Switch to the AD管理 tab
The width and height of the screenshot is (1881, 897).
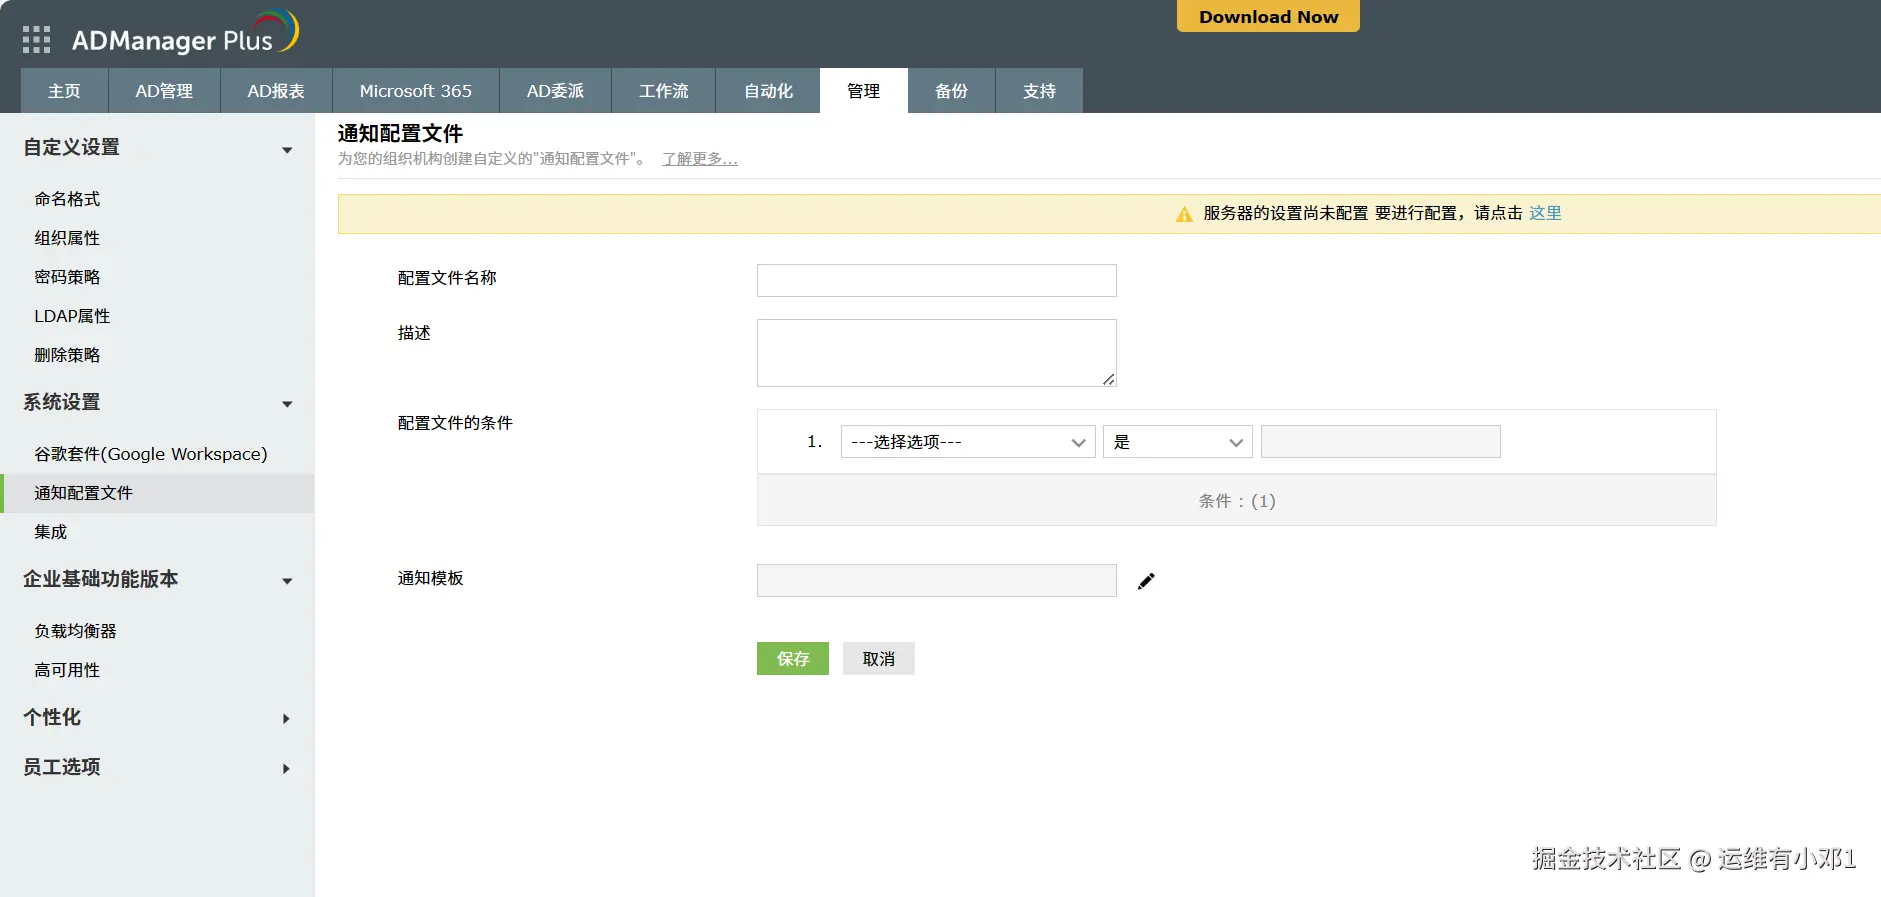(164, 91)
